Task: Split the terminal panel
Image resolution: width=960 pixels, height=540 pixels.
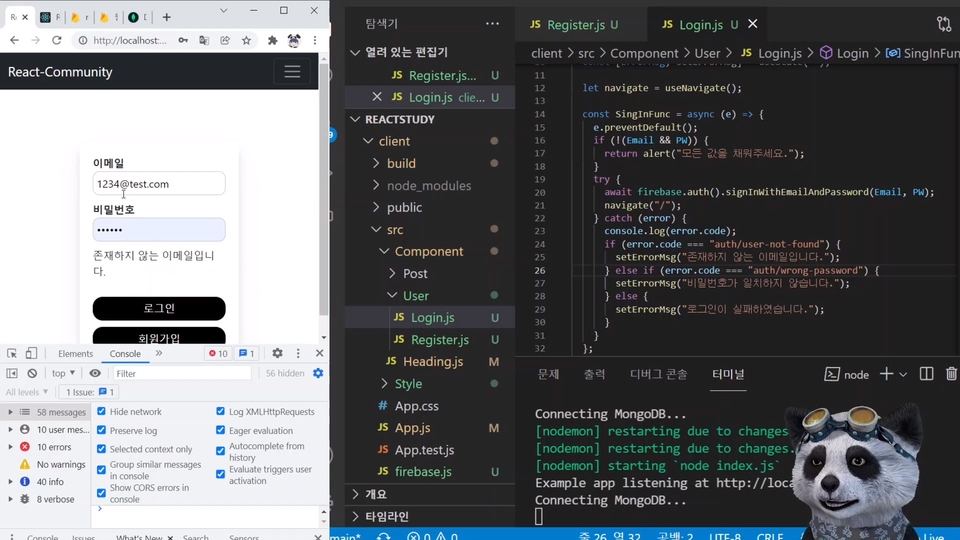Action: (x=926, y=373)
